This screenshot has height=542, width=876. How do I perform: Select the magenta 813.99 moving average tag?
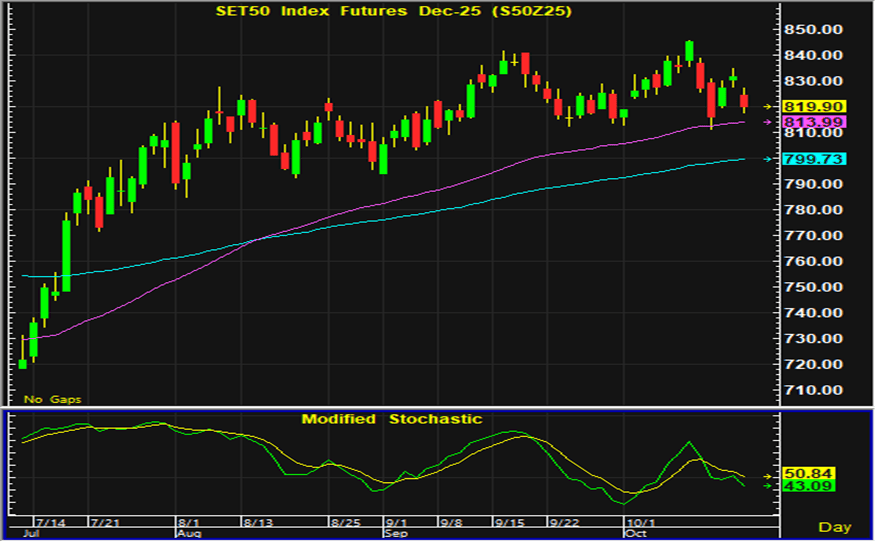point(818,122)
